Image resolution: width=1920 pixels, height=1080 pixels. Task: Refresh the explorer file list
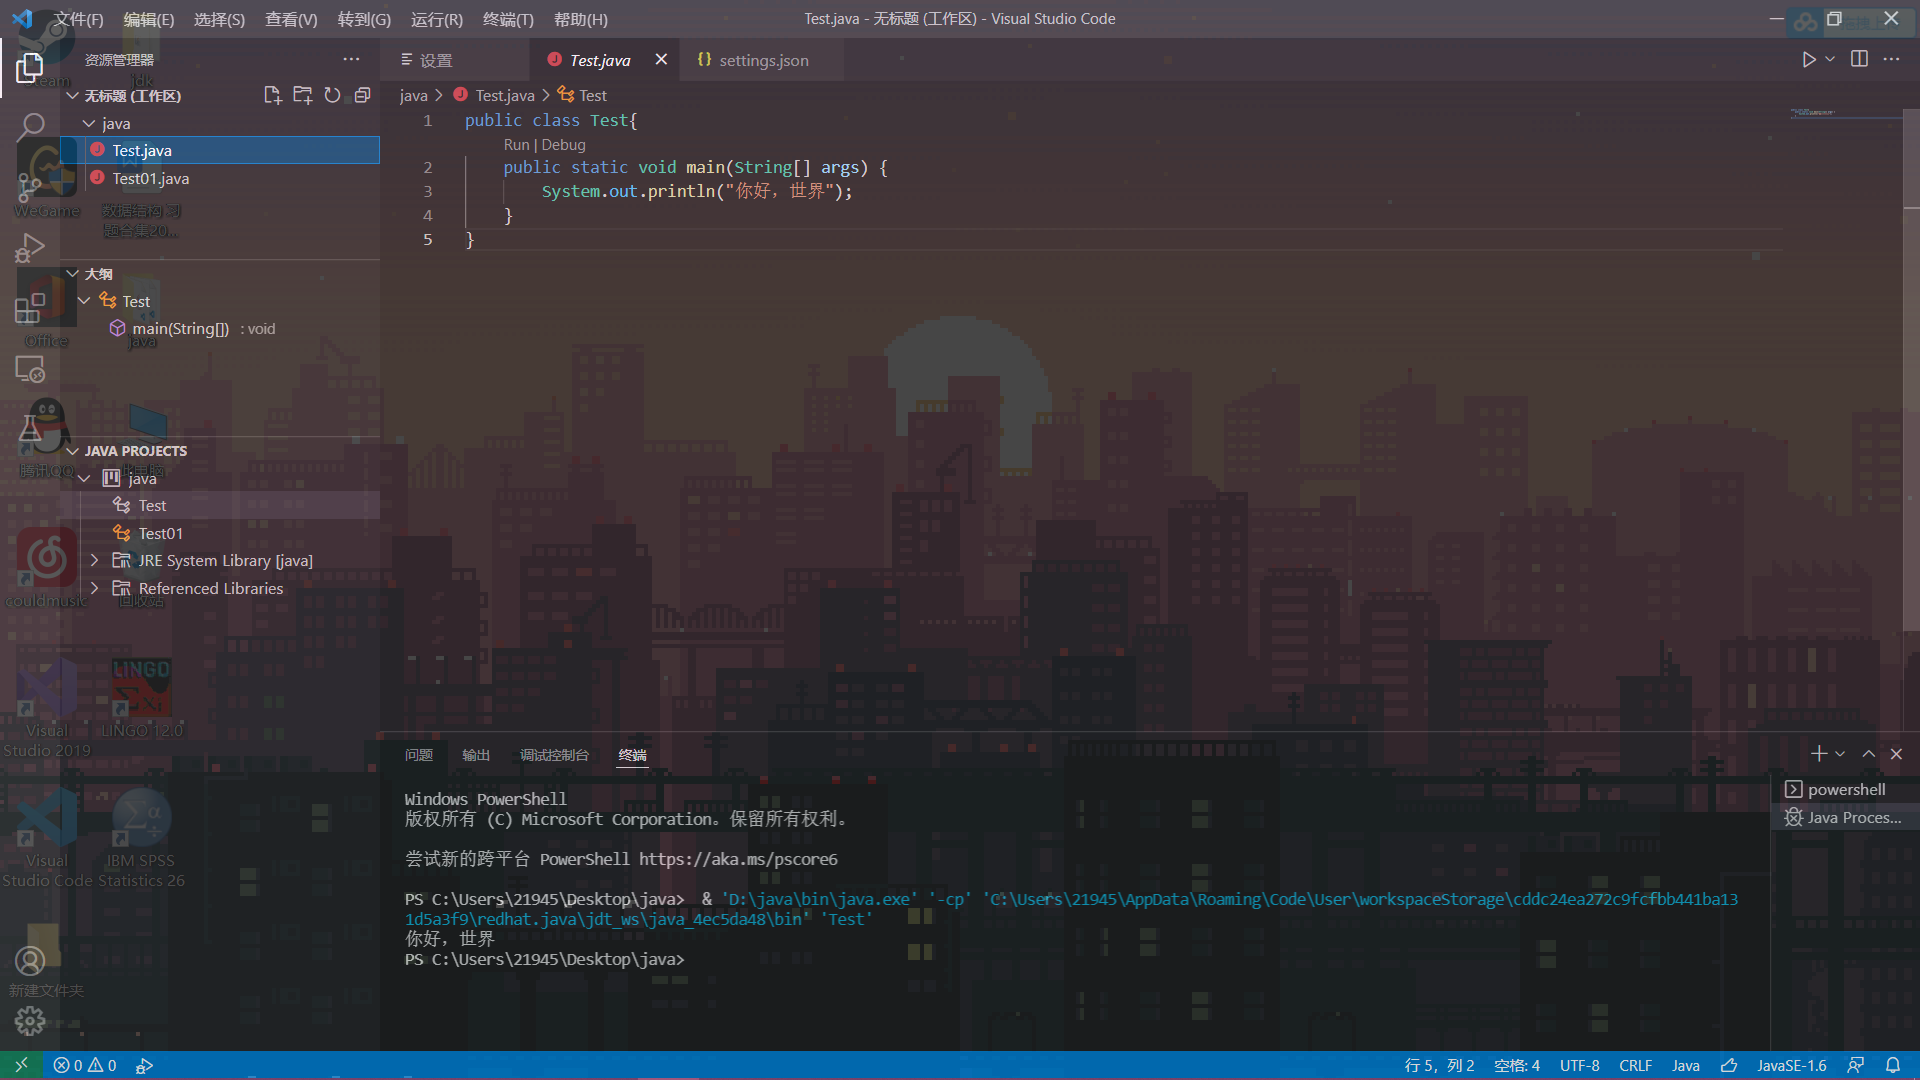coord(332,95)
